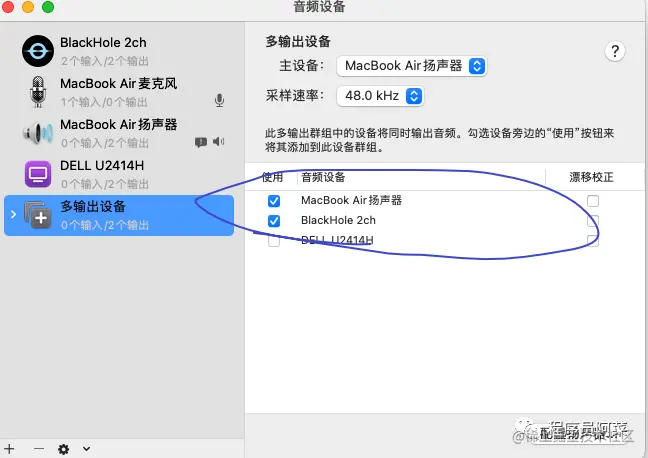
Task: Uncheck the BlackHole 2ch use checkbox
Action: (x=274, y=221)
